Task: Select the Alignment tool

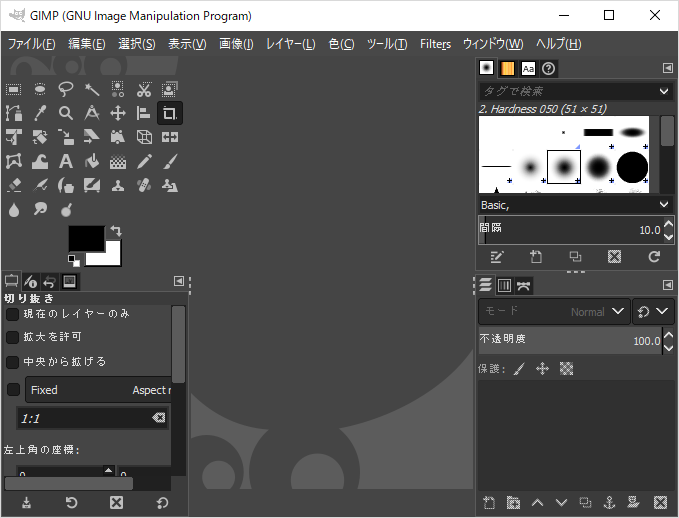Action: [x=144, y=113]
